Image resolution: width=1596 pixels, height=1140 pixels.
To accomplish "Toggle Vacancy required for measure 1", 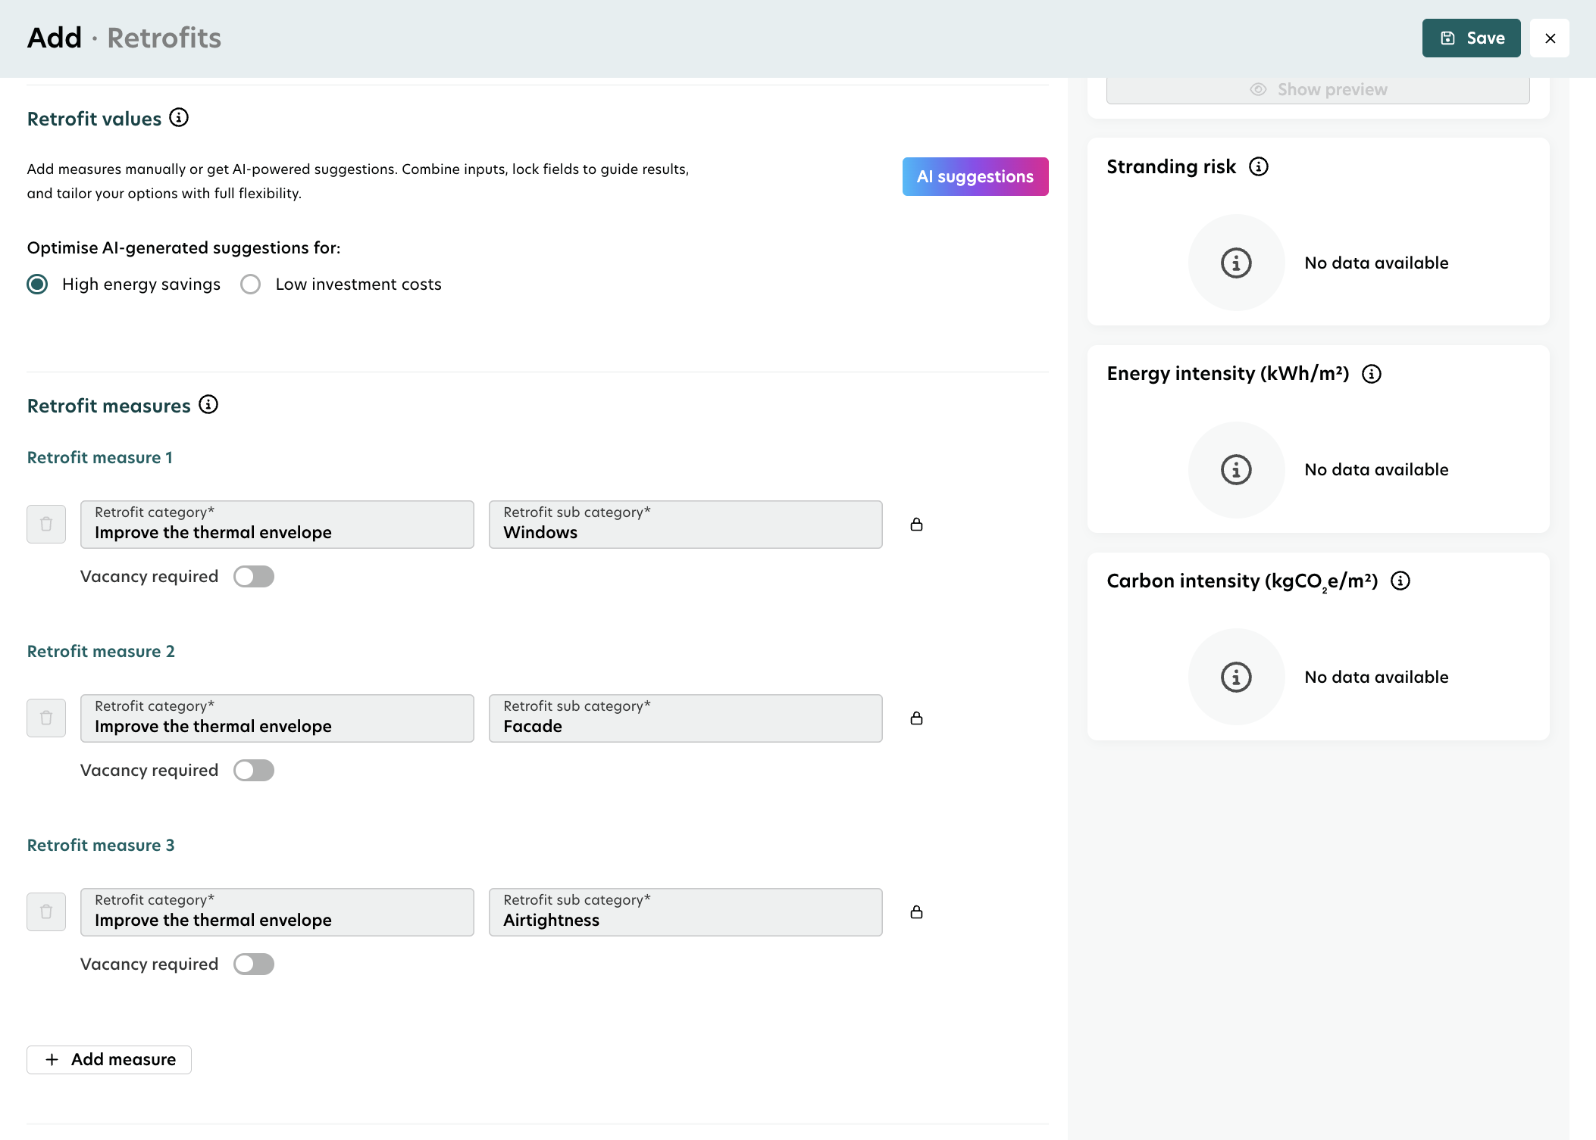I will pos(254,577).
